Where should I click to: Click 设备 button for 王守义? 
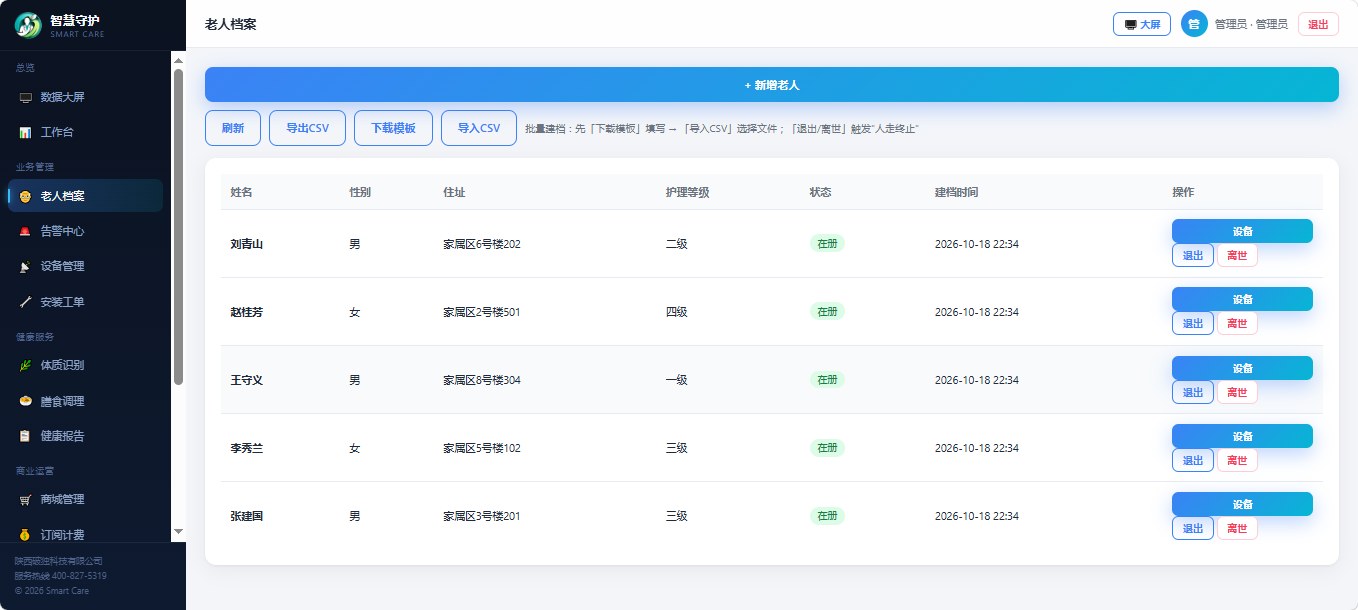point(1242,368)
